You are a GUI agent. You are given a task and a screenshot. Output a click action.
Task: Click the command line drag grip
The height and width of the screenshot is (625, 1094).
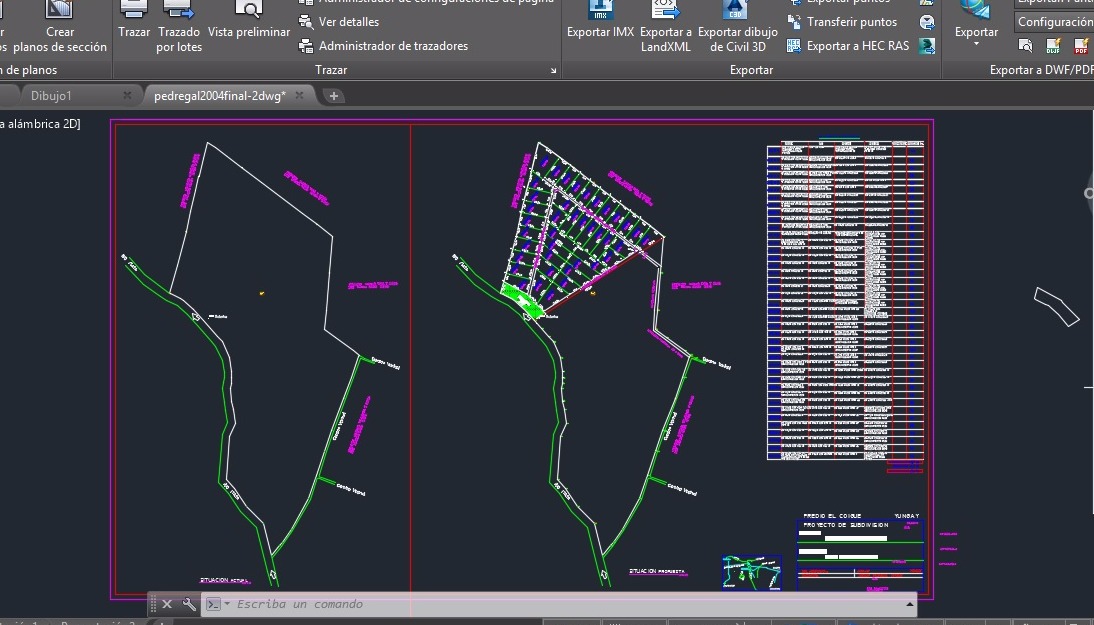pos(153,604)
